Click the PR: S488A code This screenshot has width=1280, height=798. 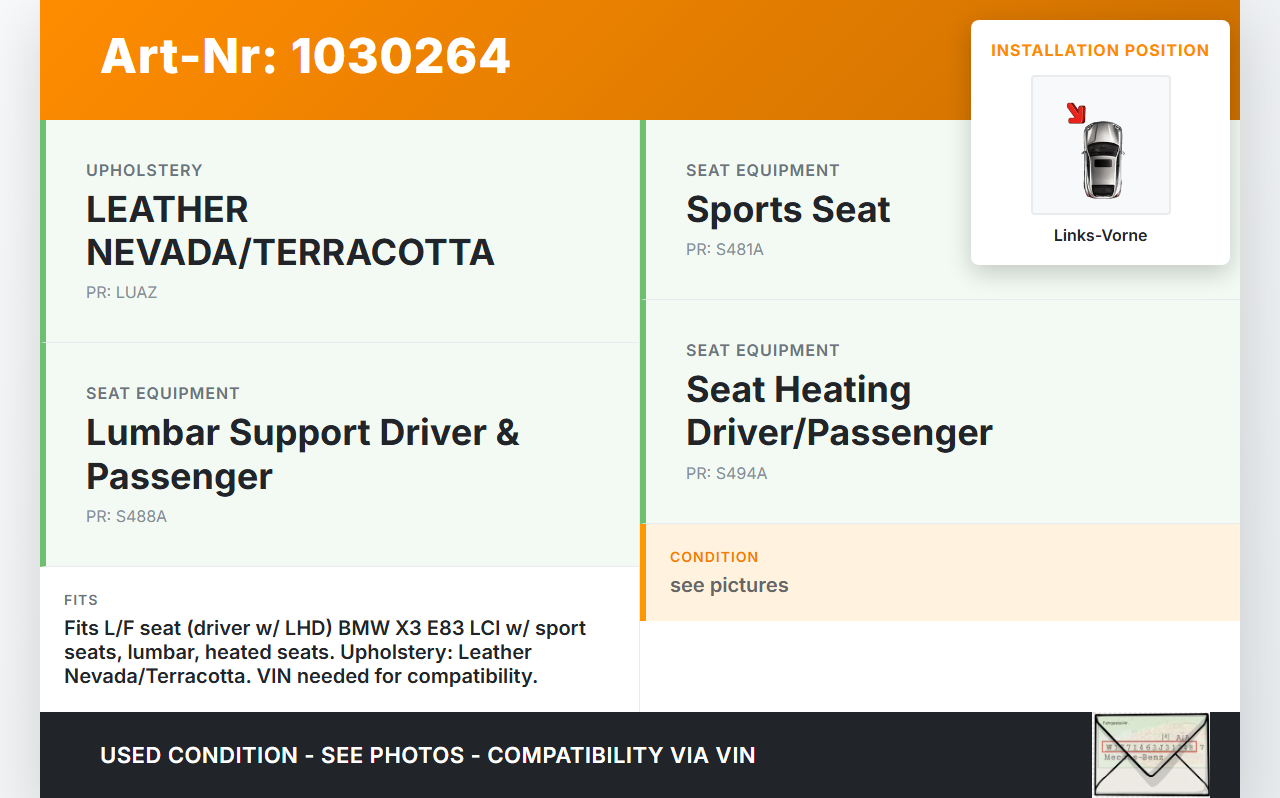point(126,517)
